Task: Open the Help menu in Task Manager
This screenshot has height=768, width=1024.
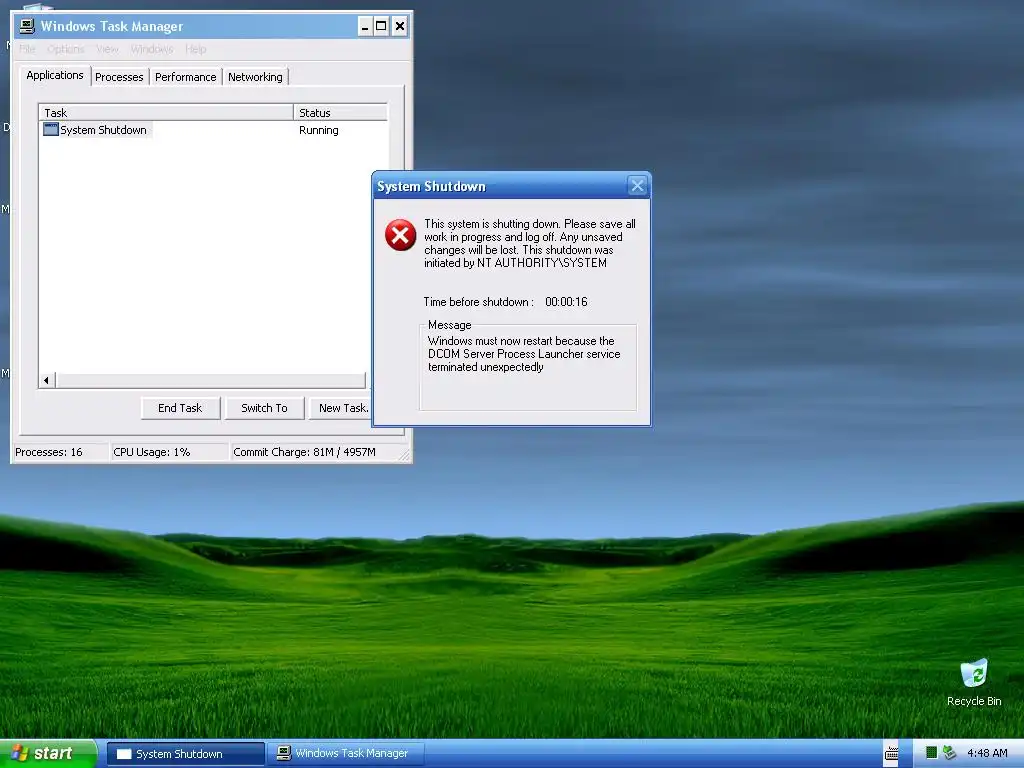Action: click(195, 49)
